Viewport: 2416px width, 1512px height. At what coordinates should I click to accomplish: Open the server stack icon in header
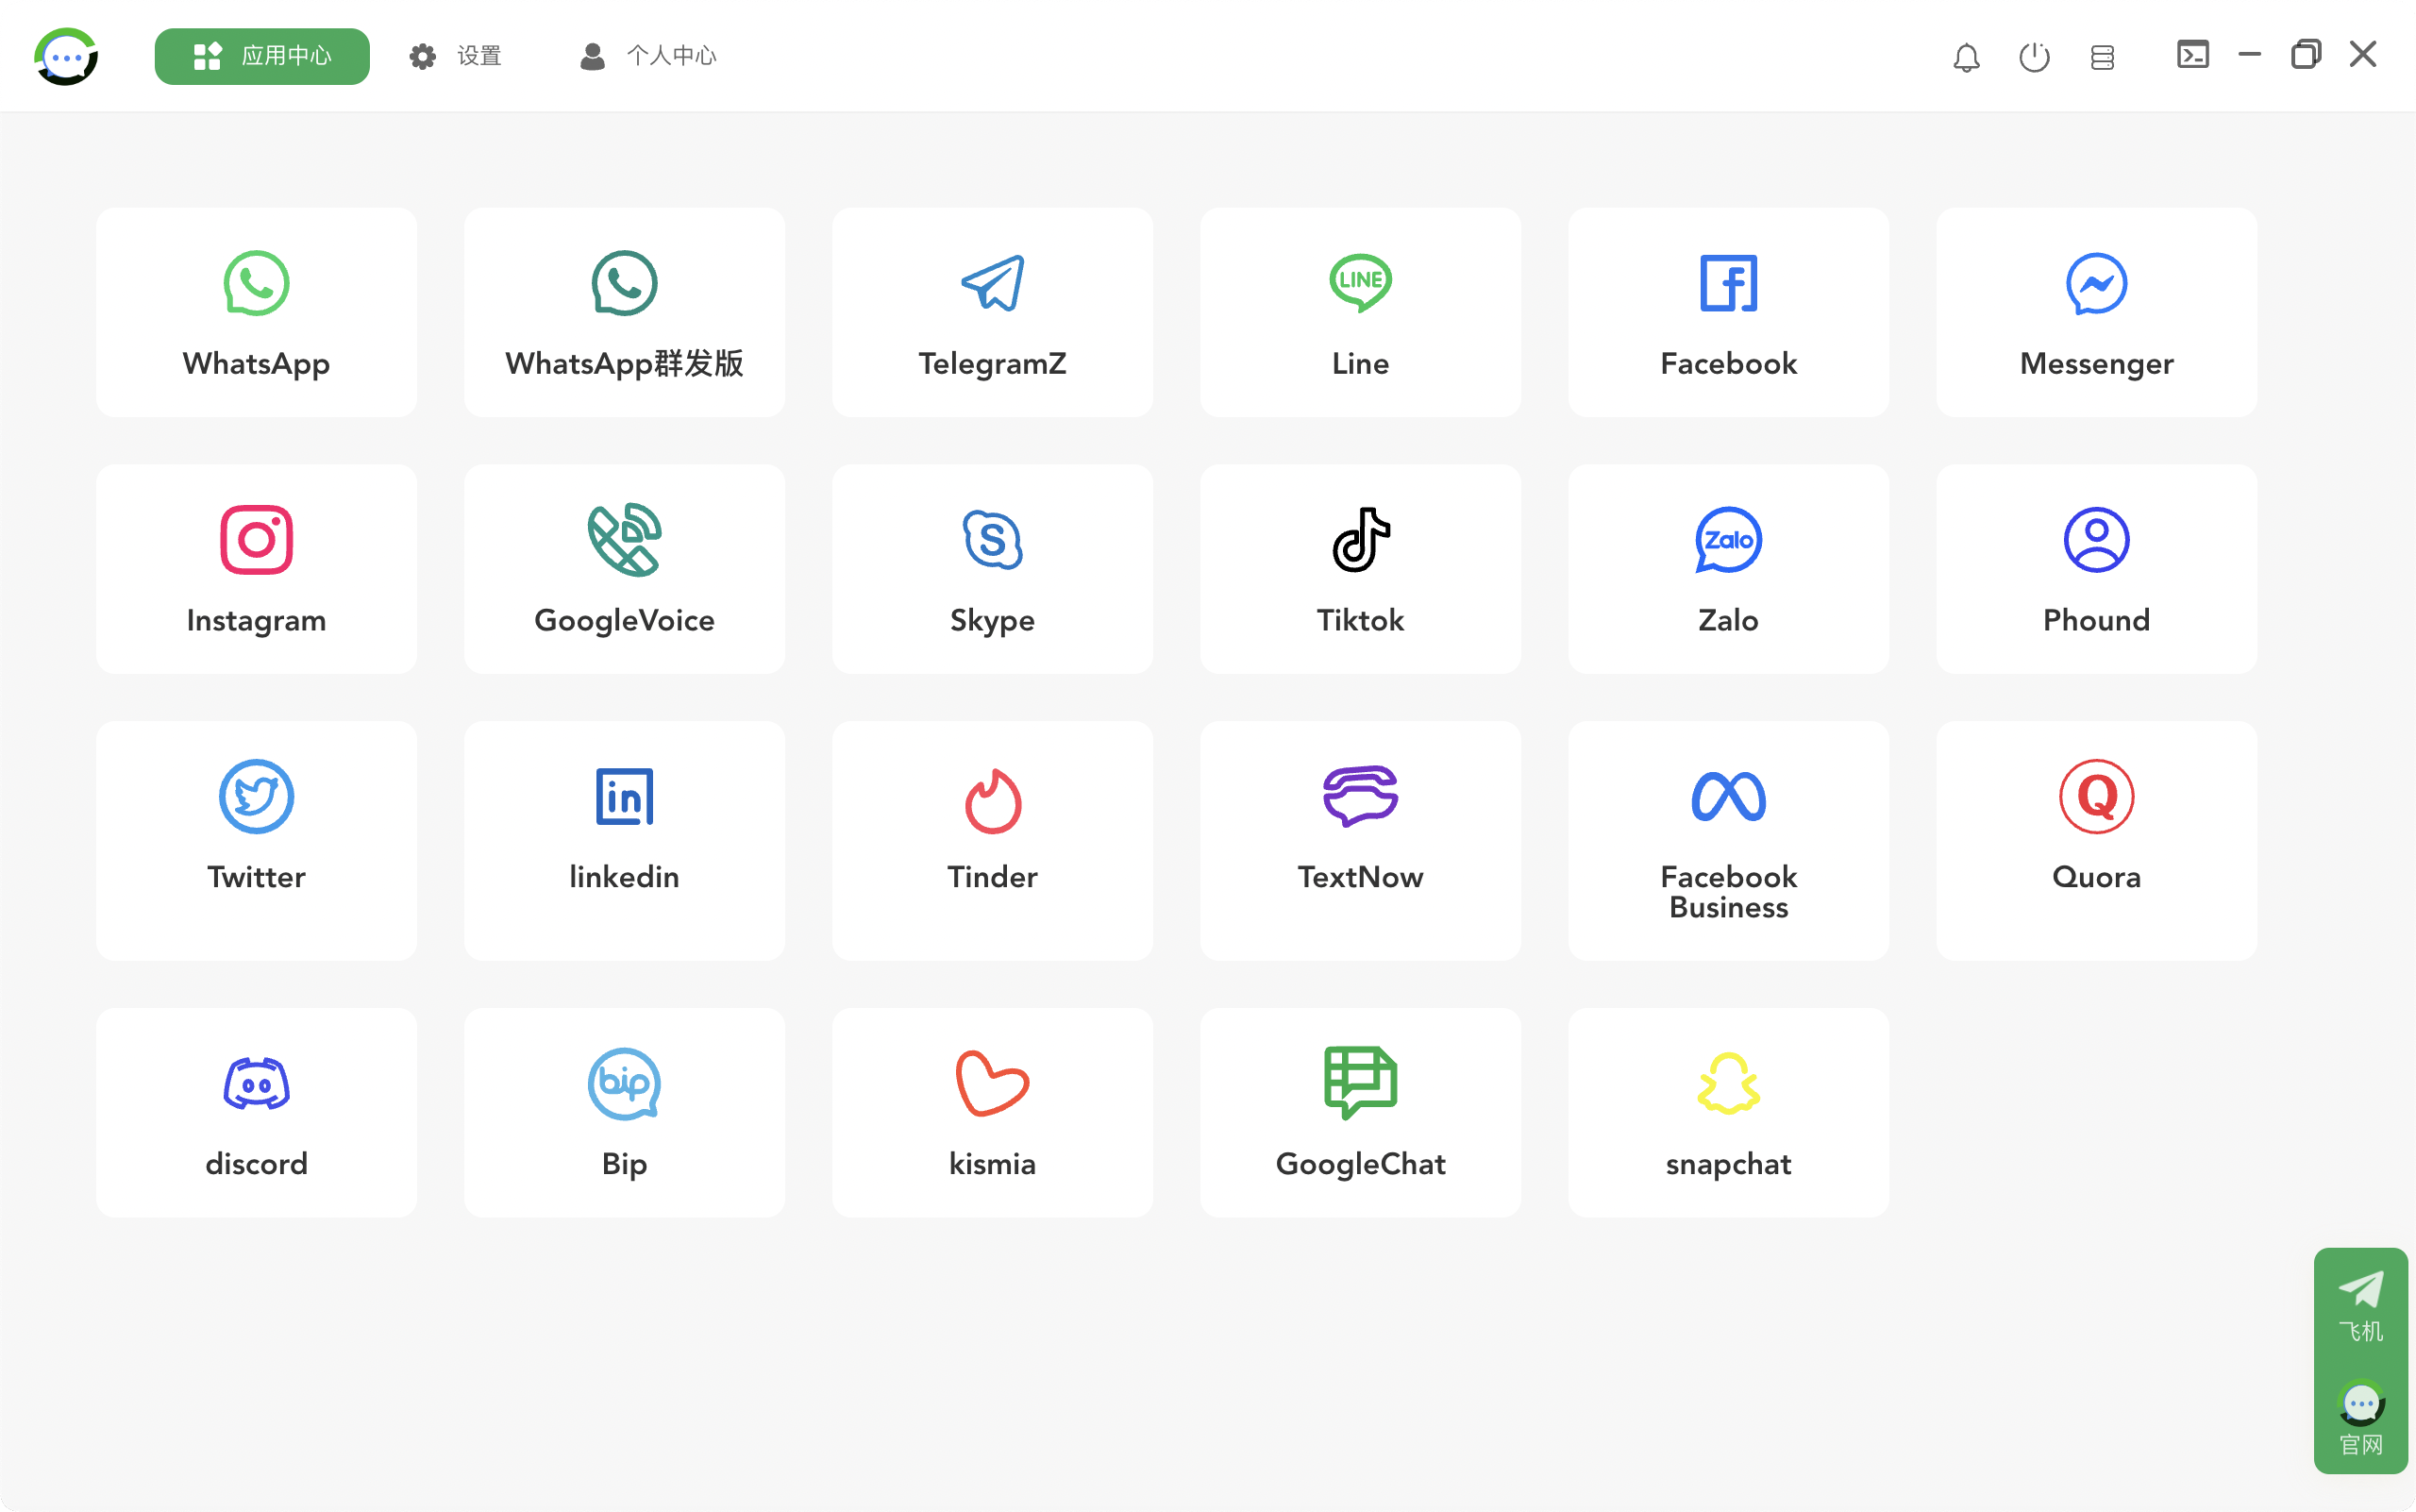click(x=2102, y=57)
